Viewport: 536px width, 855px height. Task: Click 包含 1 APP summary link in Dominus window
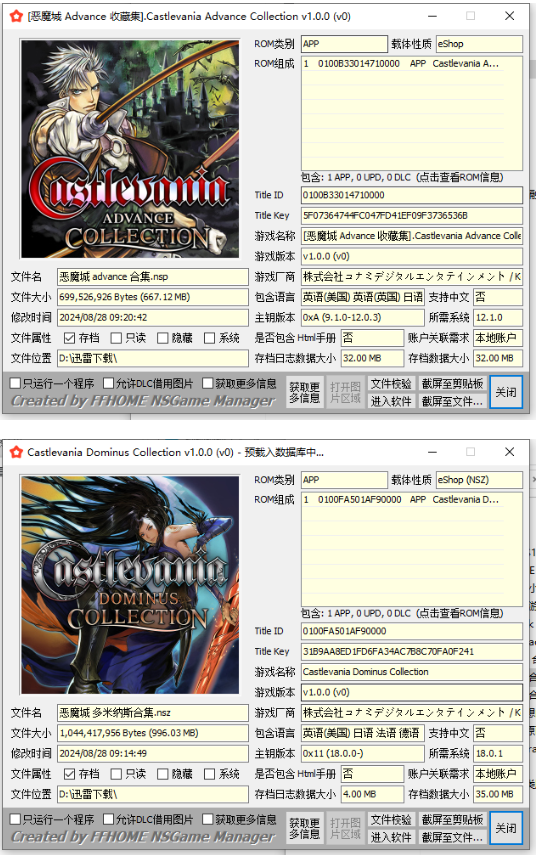(402, 613)
